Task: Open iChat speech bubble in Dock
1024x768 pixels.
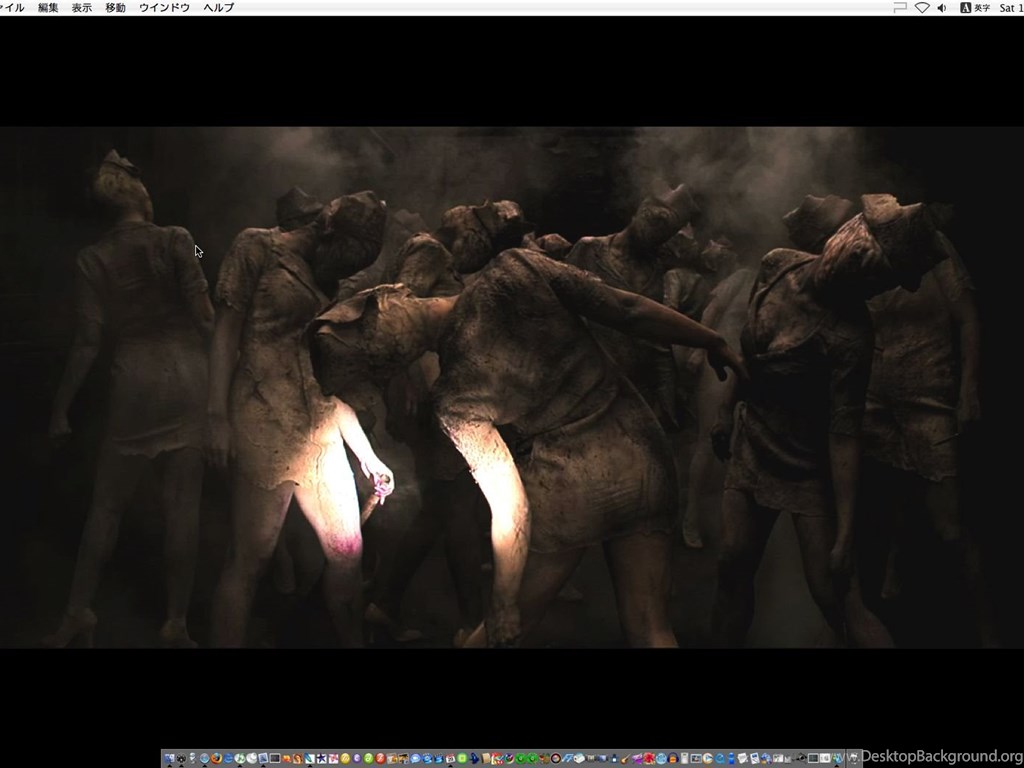Action: point(415,758)
